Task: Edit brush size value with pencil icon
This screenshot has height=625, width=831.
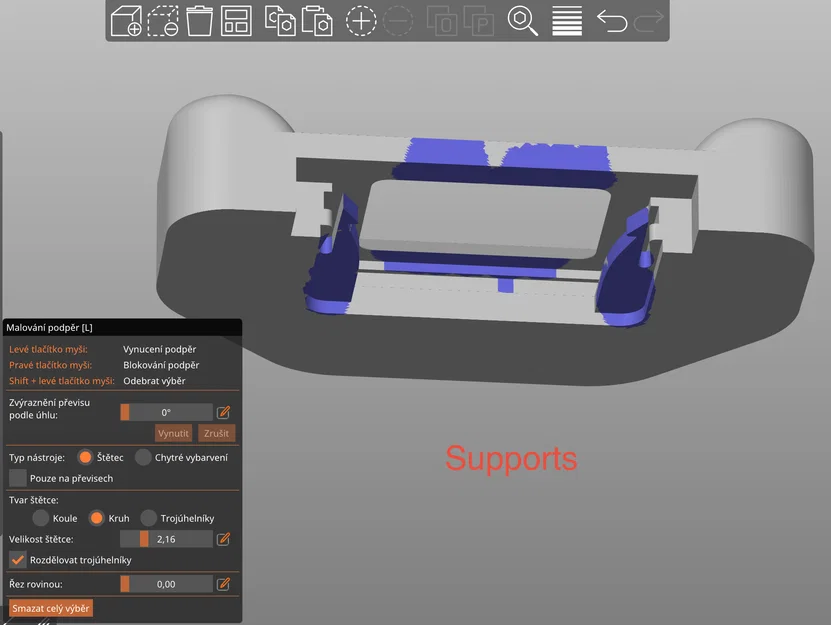Action: pyautogui.click(x=224, y=539)
